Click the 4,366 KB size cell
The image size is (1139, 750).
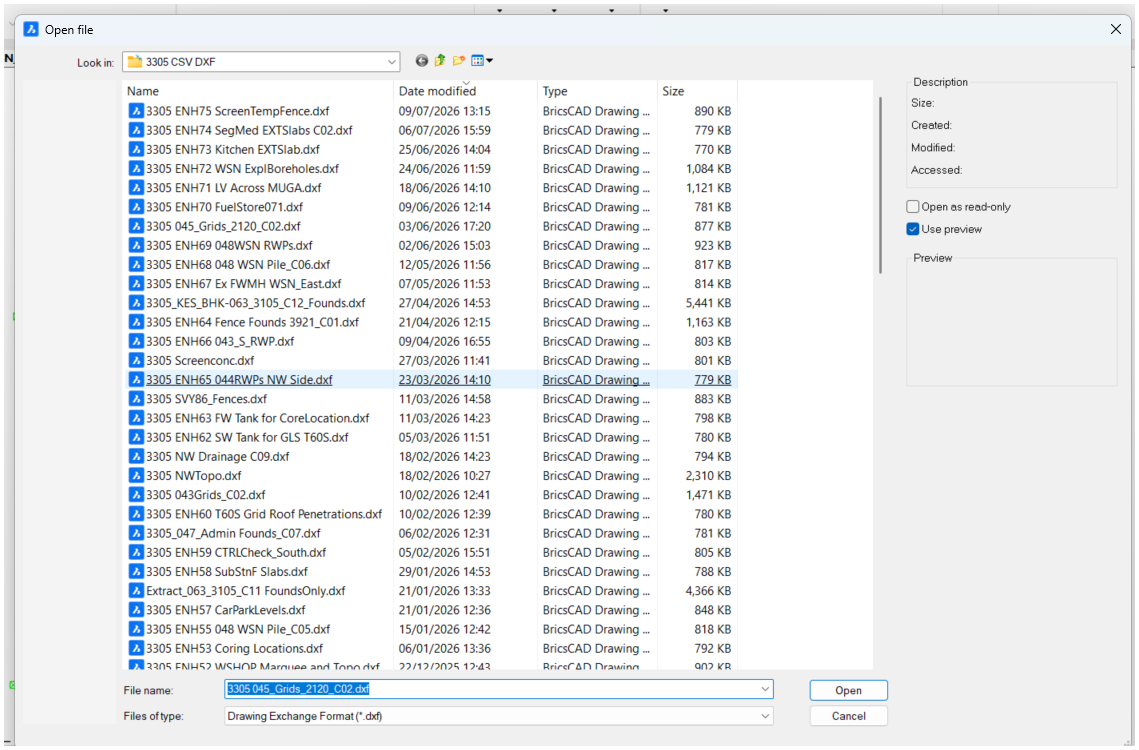click(x=708, y=591)
